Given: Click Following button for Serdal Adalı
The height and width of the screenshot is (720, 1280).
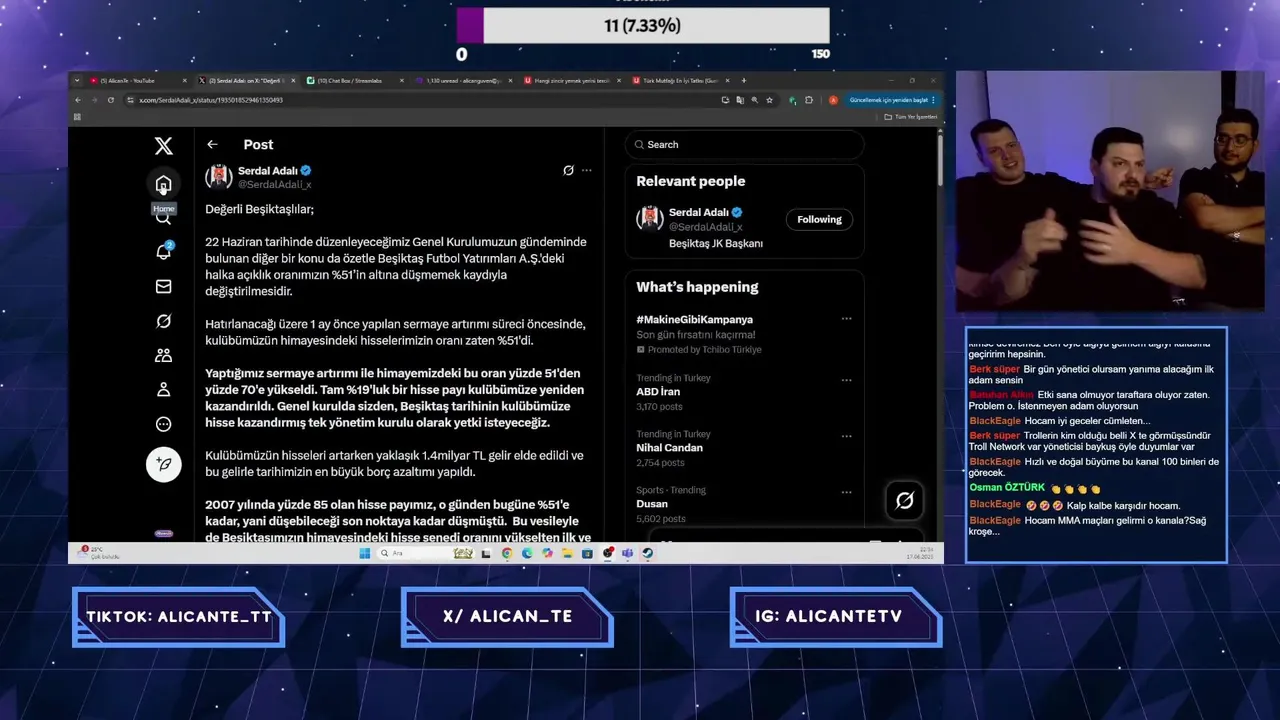Looking at the screenshot, I should tap(819, 220).
